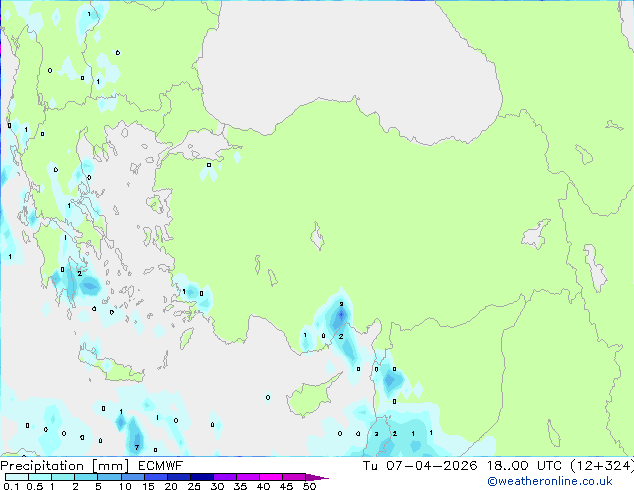Pick the legend swatch between 35 and 40

pos(248,477)
